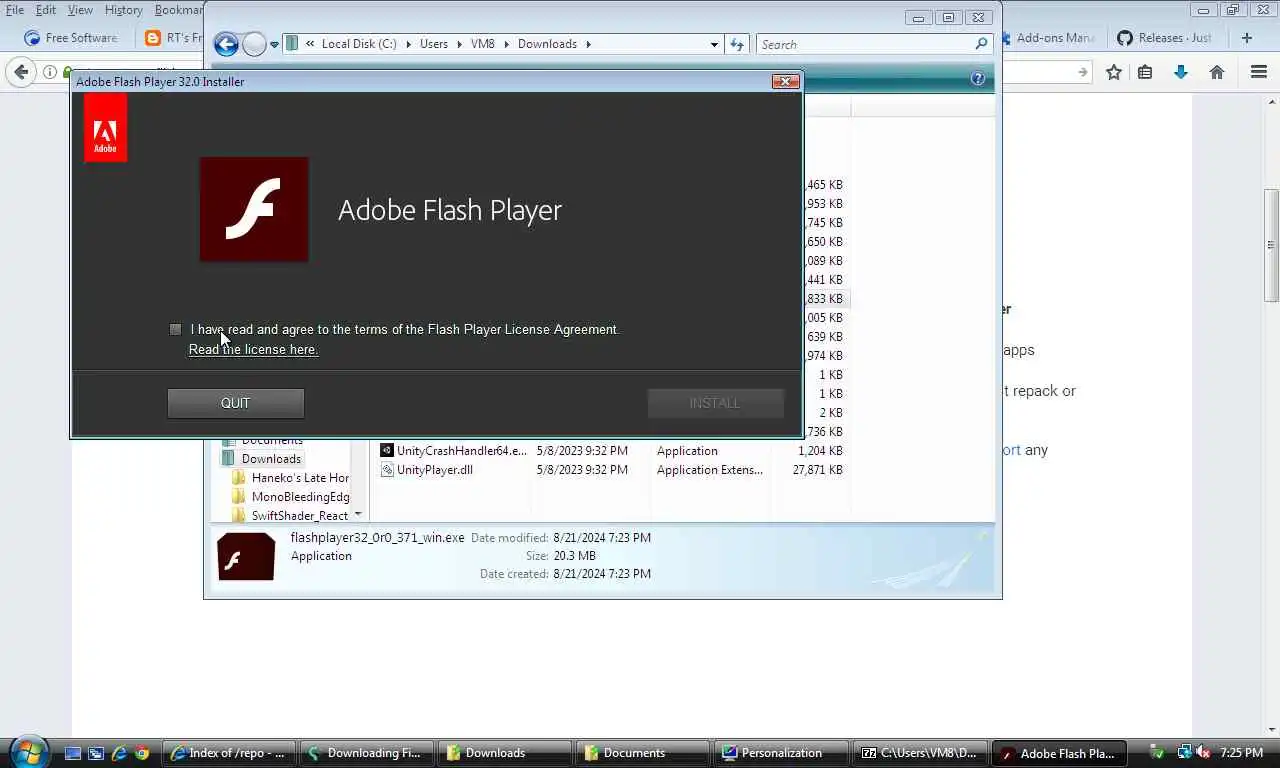Screen dimensions: 1280x768
Task: Close the Adobe Flash Player installer window
Action: pos(785,81)
